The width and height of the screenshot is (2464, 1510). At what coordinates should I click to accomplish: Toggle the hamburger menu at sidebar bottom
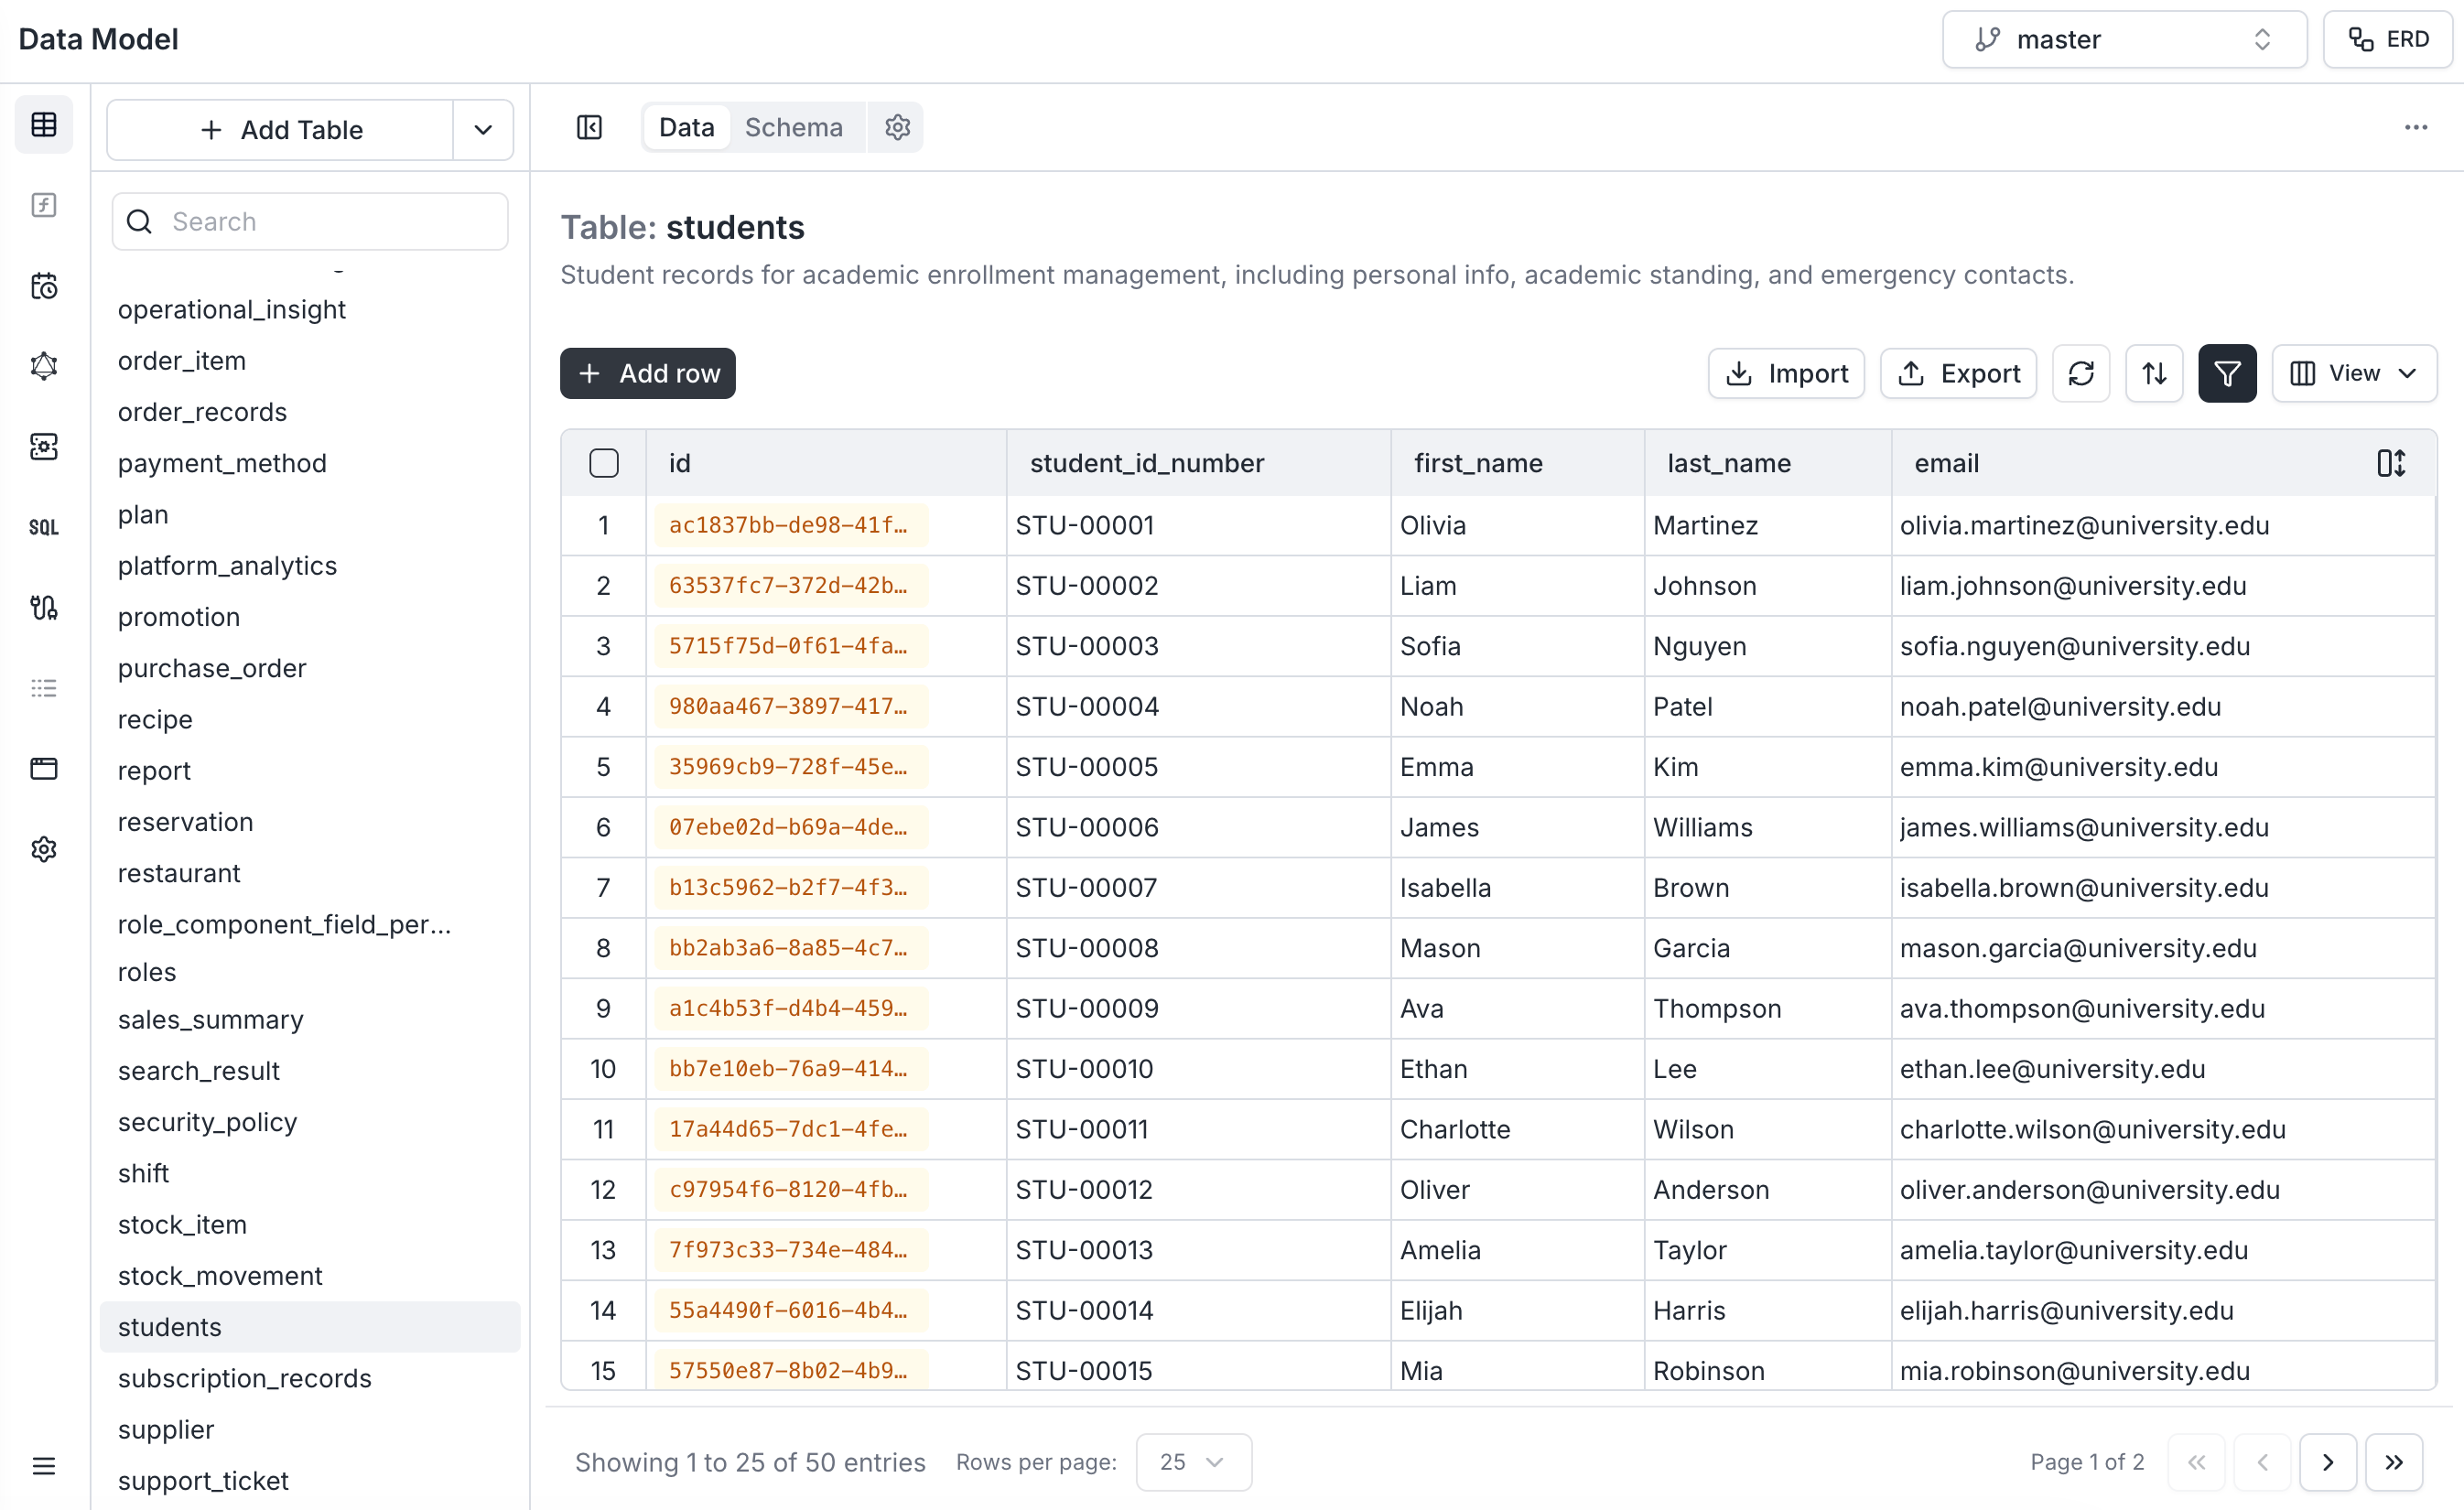tap(44, 1465)
